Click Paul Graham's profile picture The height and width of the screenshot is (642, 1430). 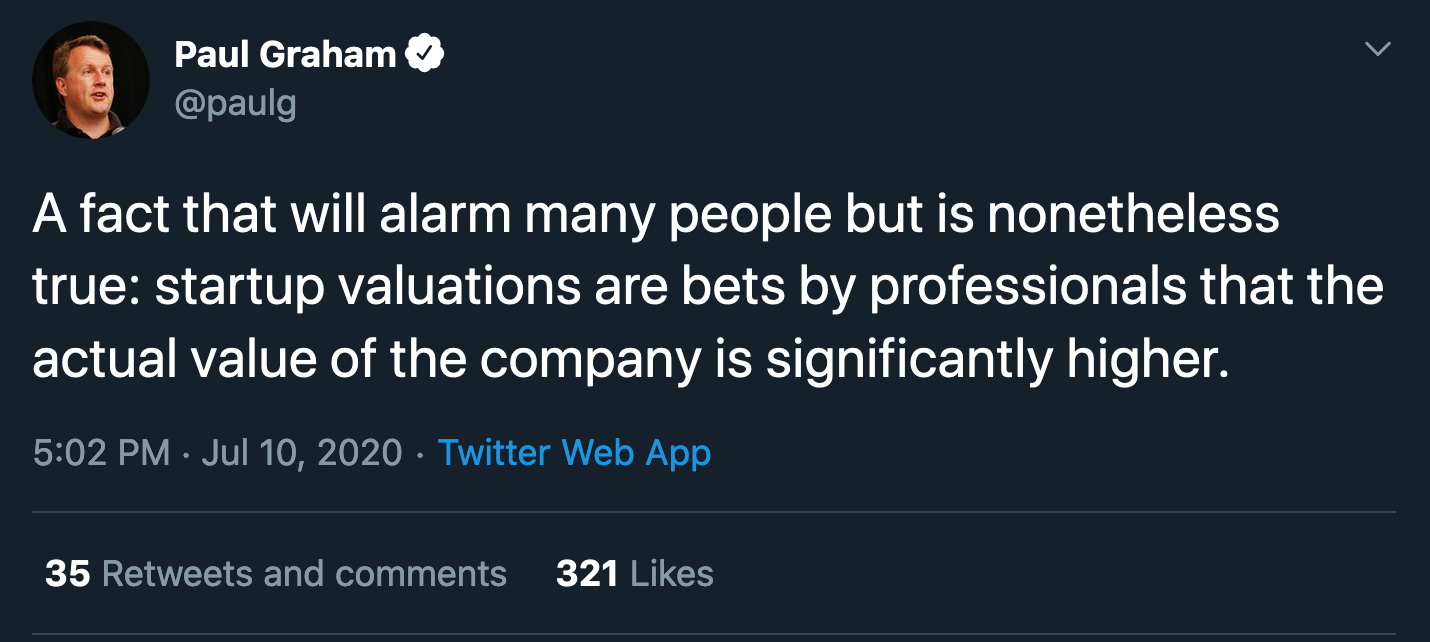(x=91, y=80)
